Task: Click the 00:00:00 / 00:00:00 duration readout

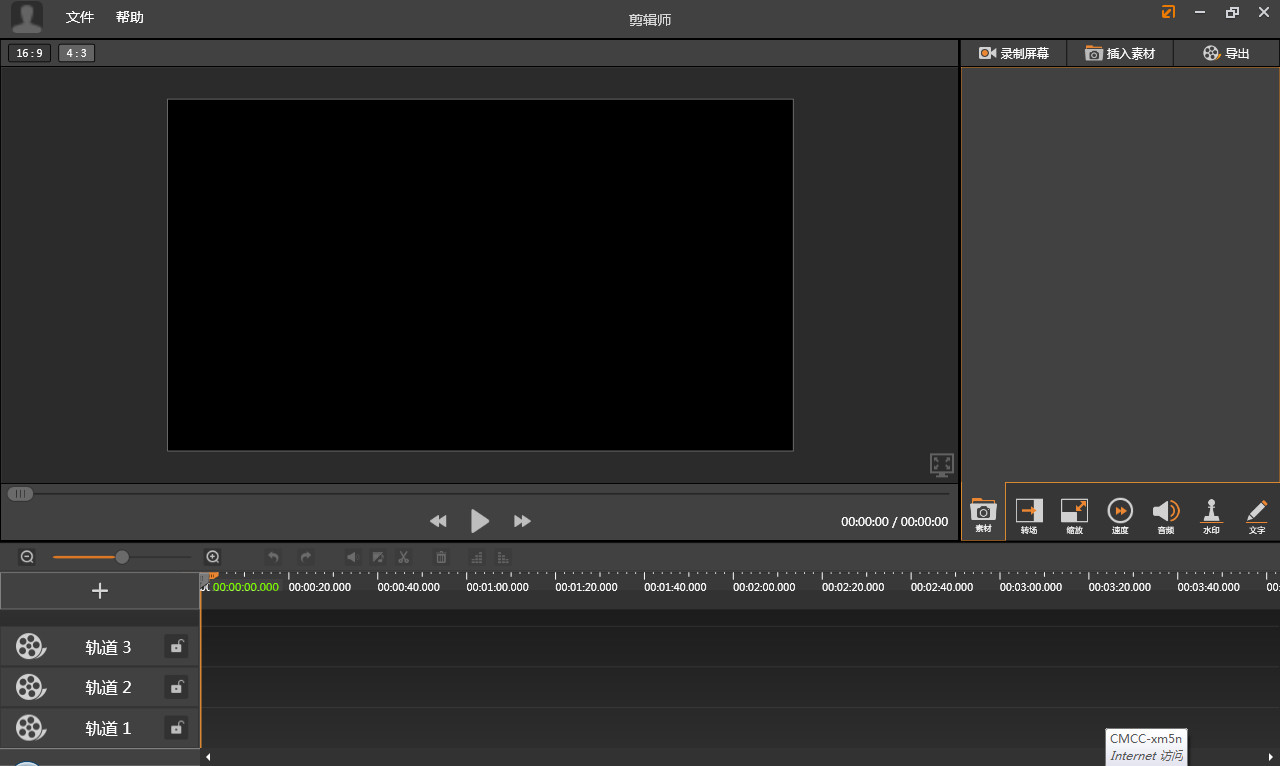Action: click(894, 521)
